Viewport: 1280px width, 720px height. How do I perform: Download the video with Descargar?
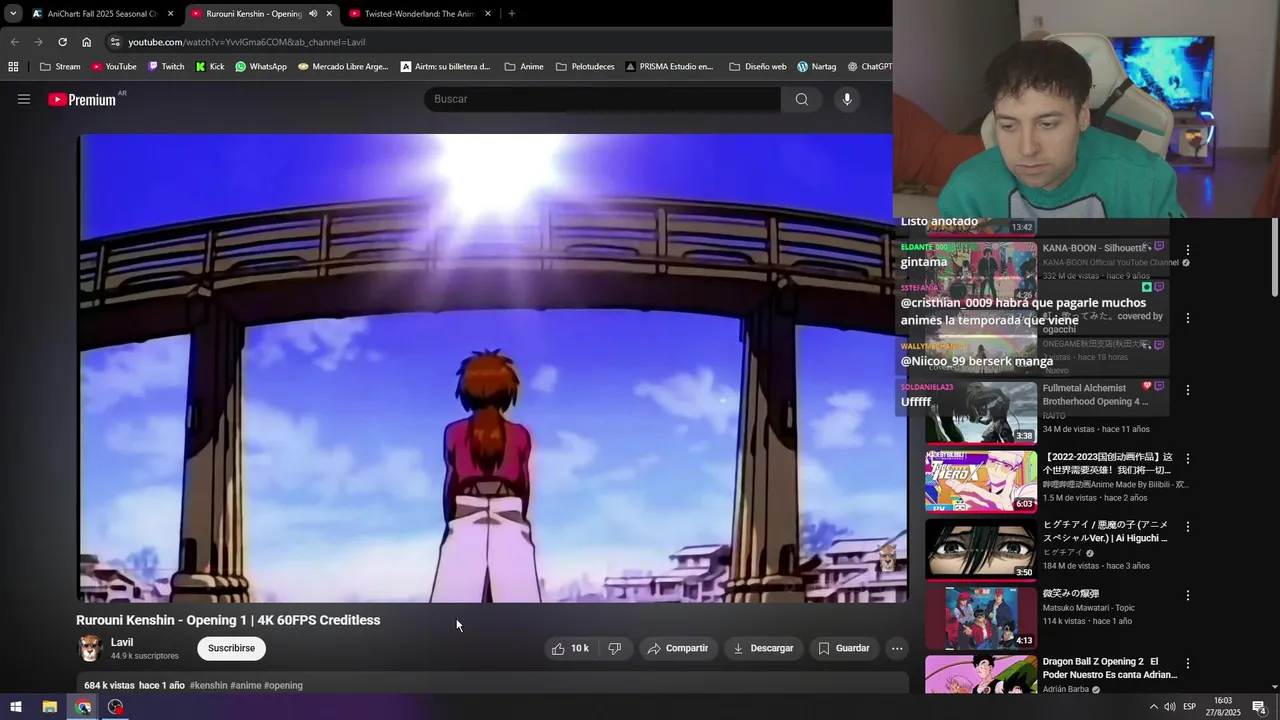point(763,648)
